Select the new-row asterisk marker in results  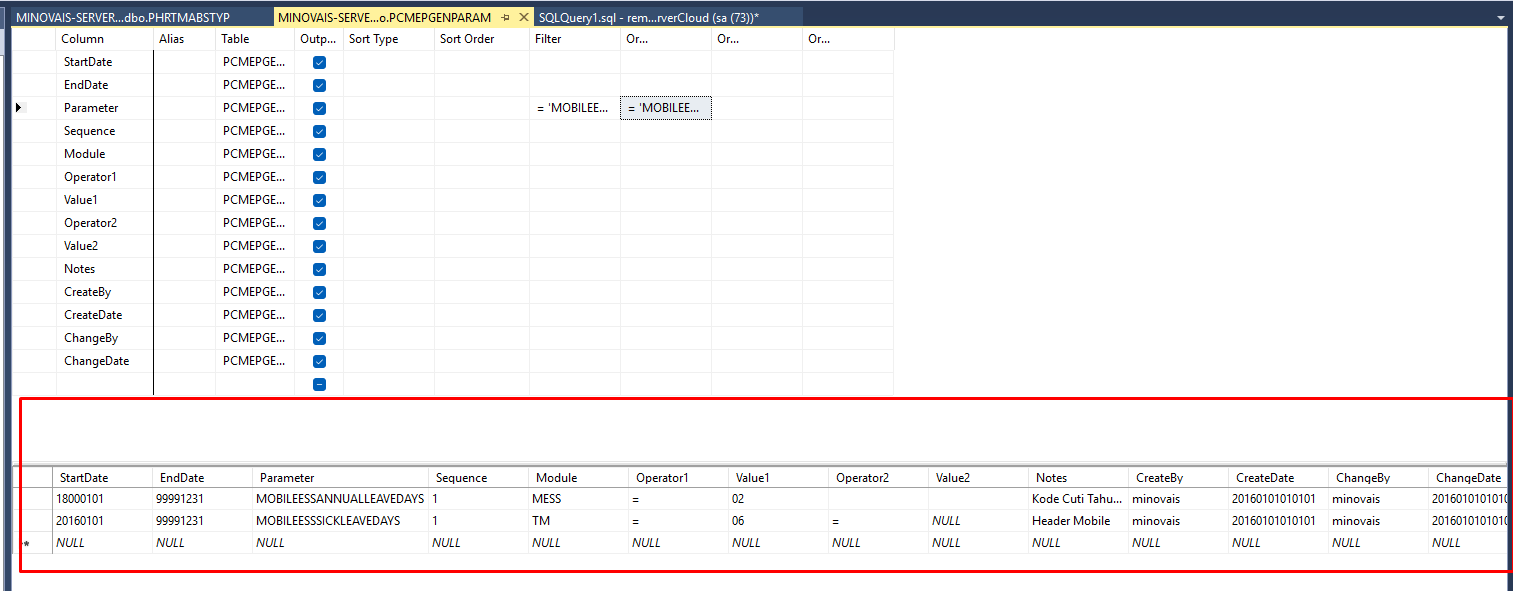pyautogui.click(x=26, y=543)
